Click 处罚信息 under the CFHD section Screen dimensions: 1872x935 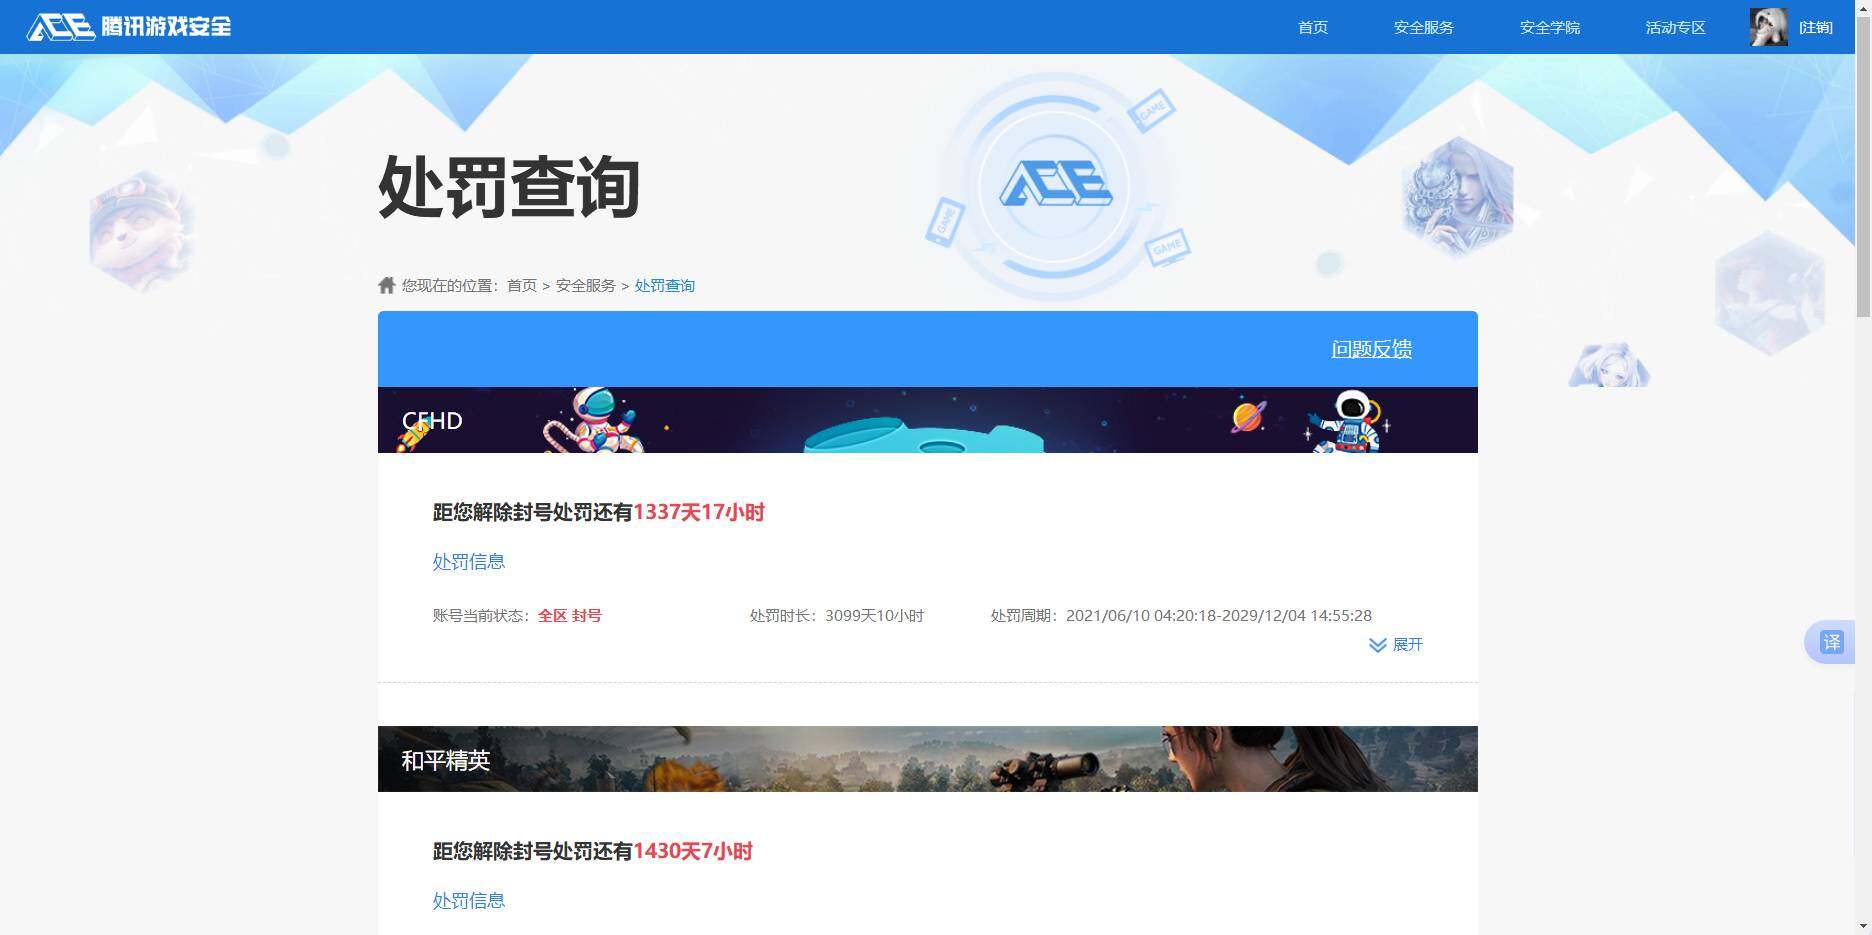(x=468, y=561)
